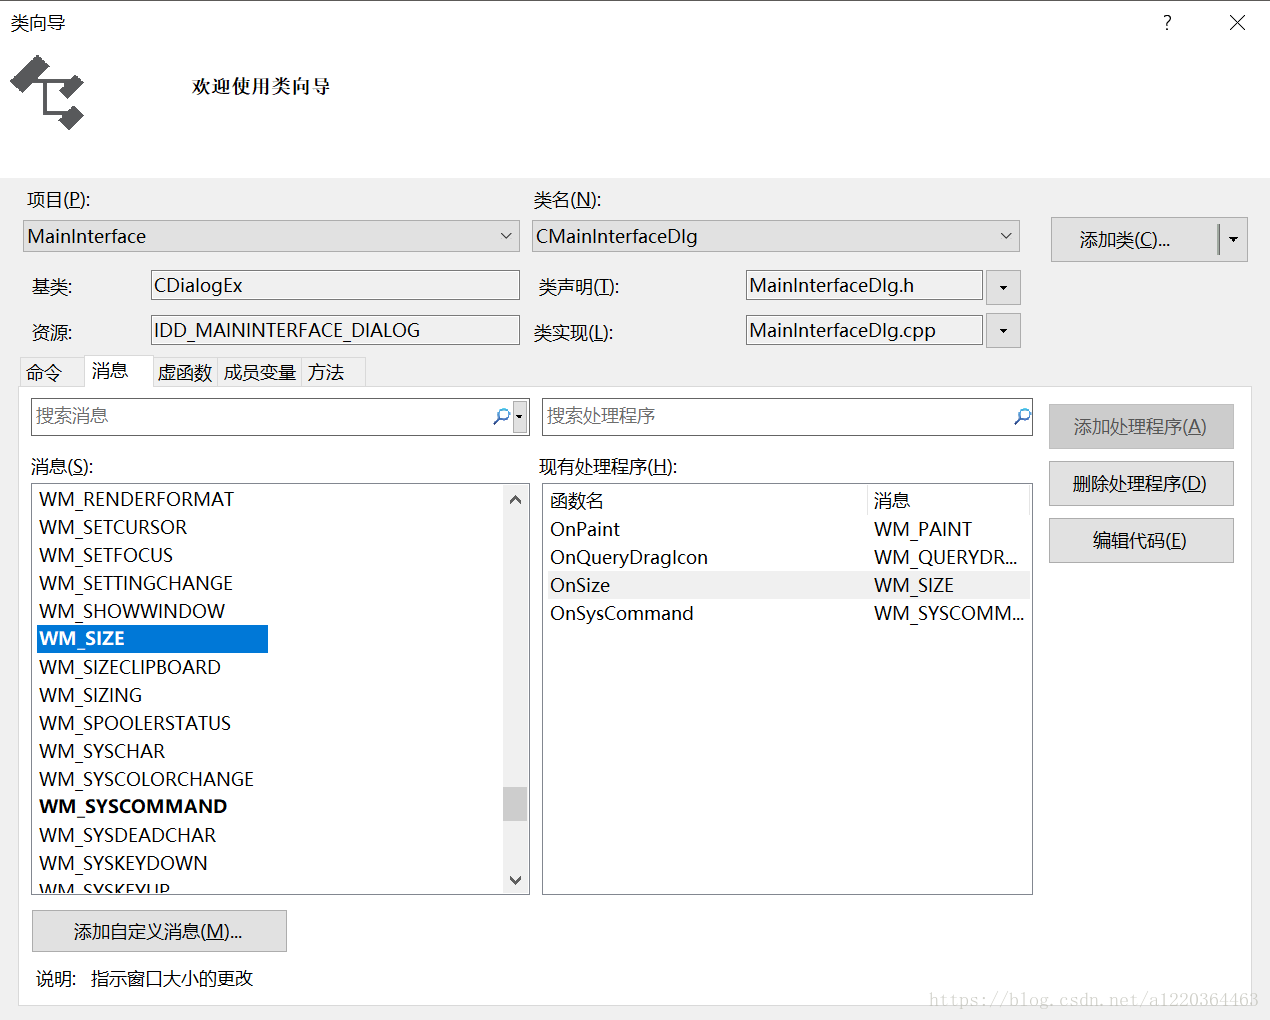Click the class wizard logo icon
The height and width of the screenshot is (1020, 1270).
47,92
